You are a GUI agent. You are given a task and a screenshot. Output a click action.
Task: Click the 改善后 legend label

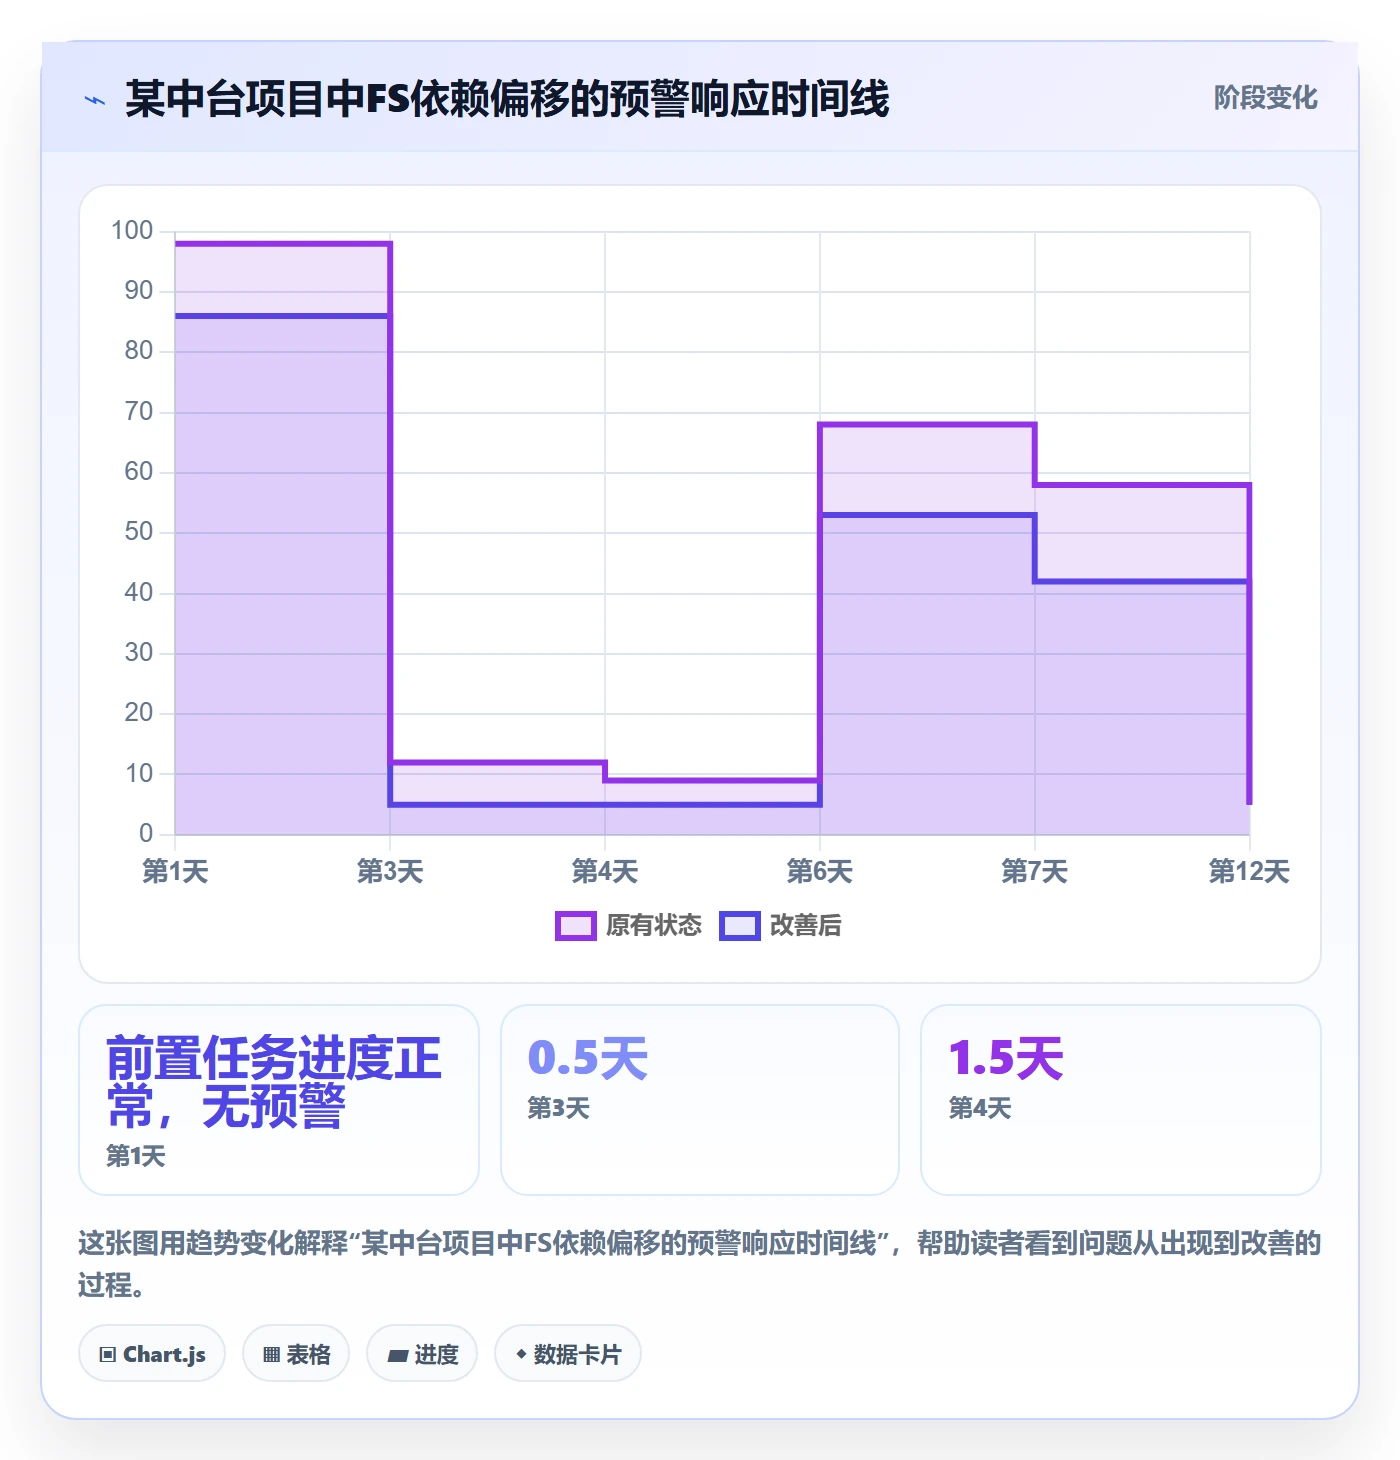pyautogui.click(x=805, y=926)
